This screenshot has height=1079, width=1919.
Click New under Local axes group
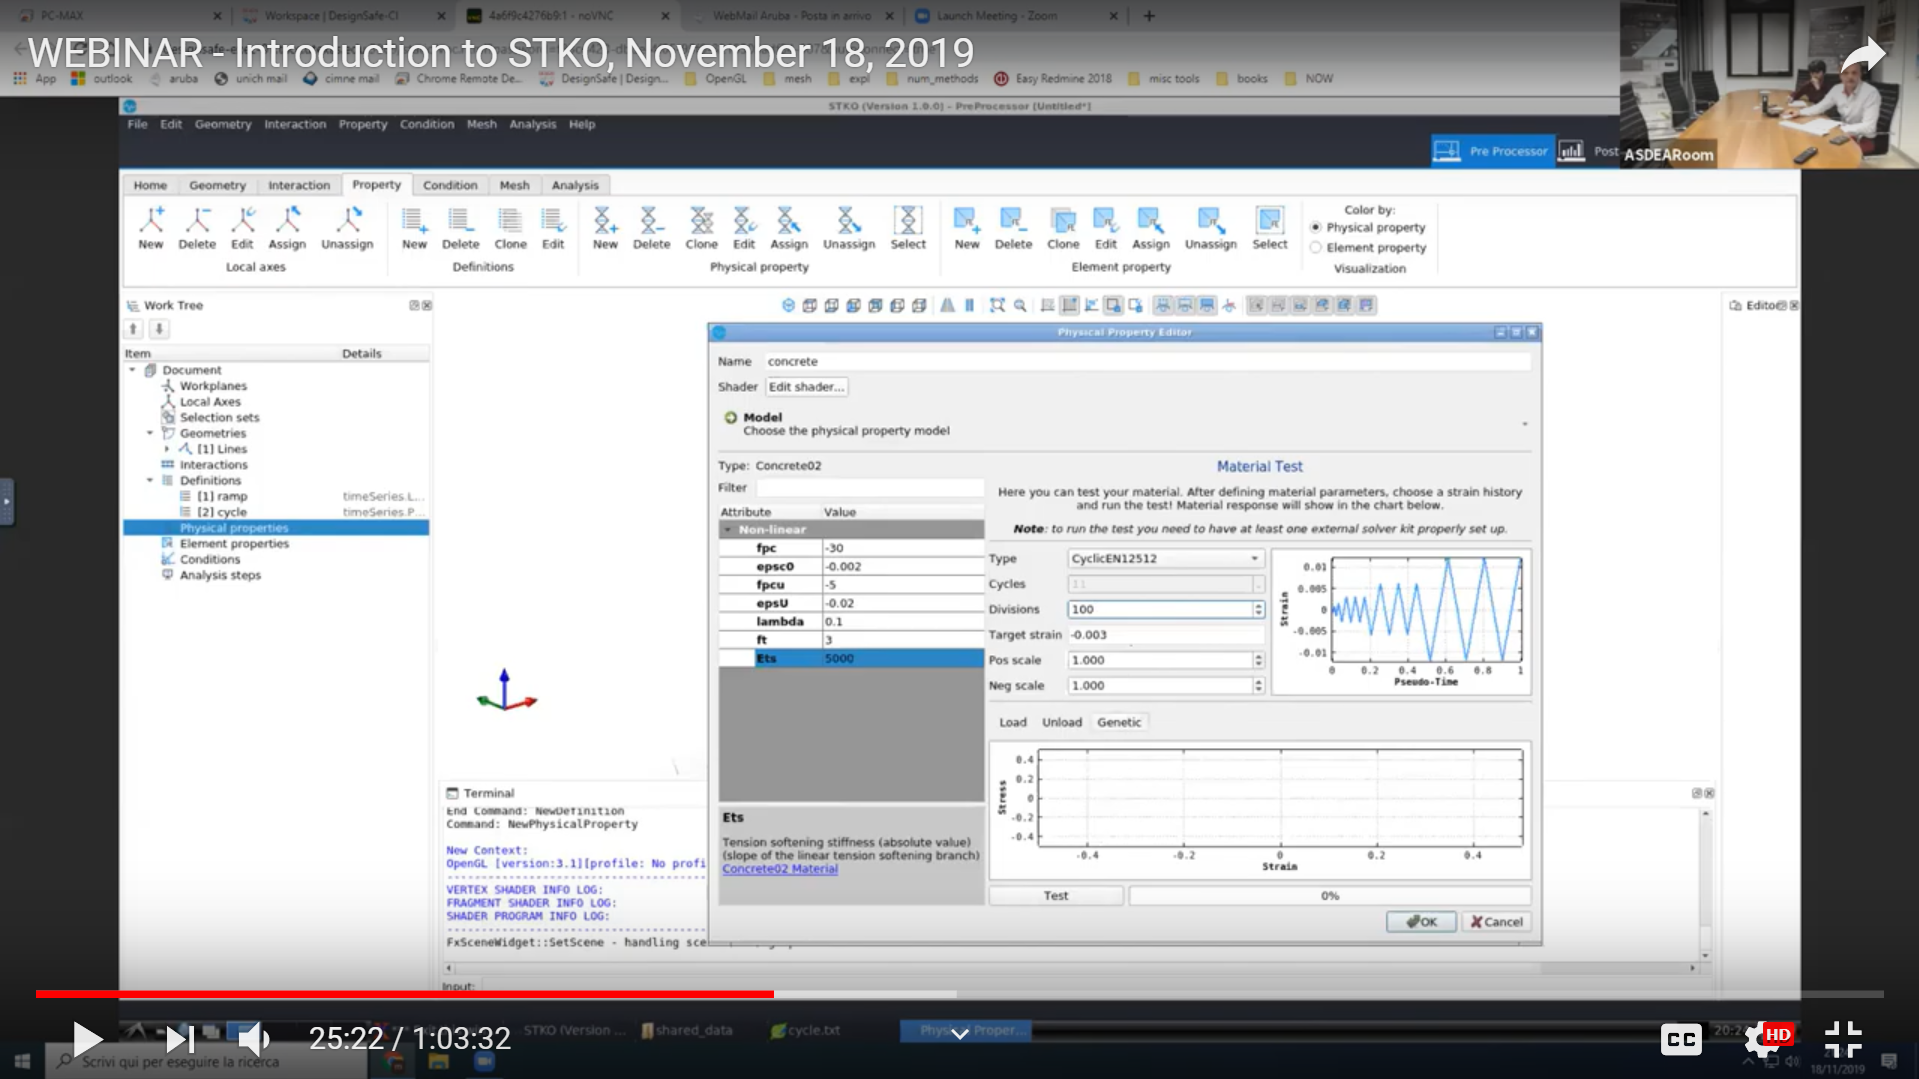click(151, 228)
